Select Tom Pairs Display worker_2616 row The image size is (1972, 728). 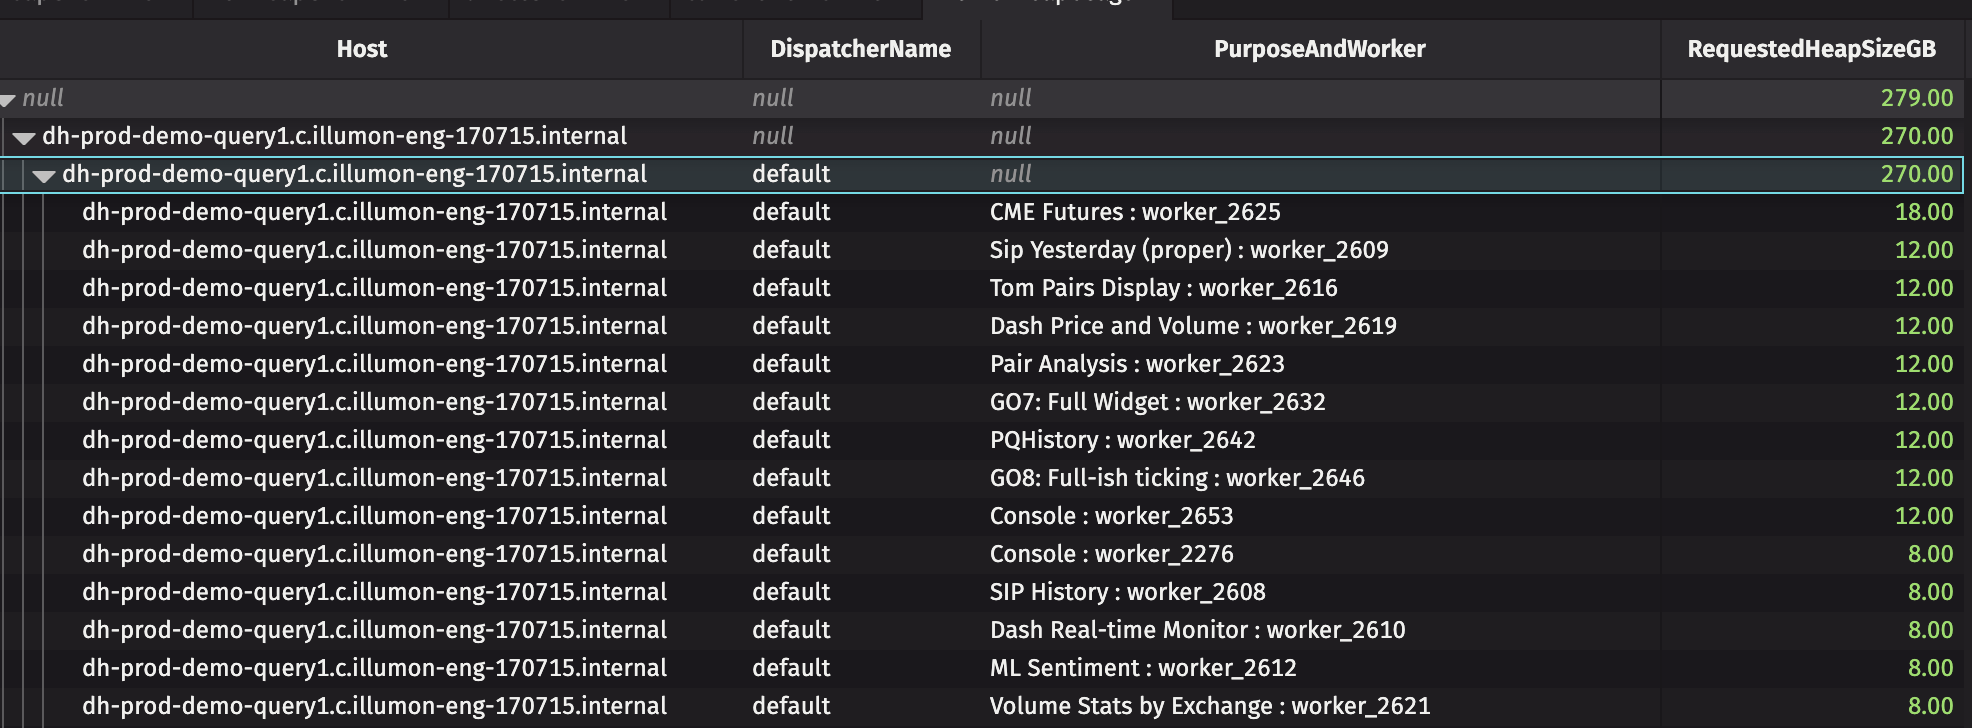pos(1163,288)
